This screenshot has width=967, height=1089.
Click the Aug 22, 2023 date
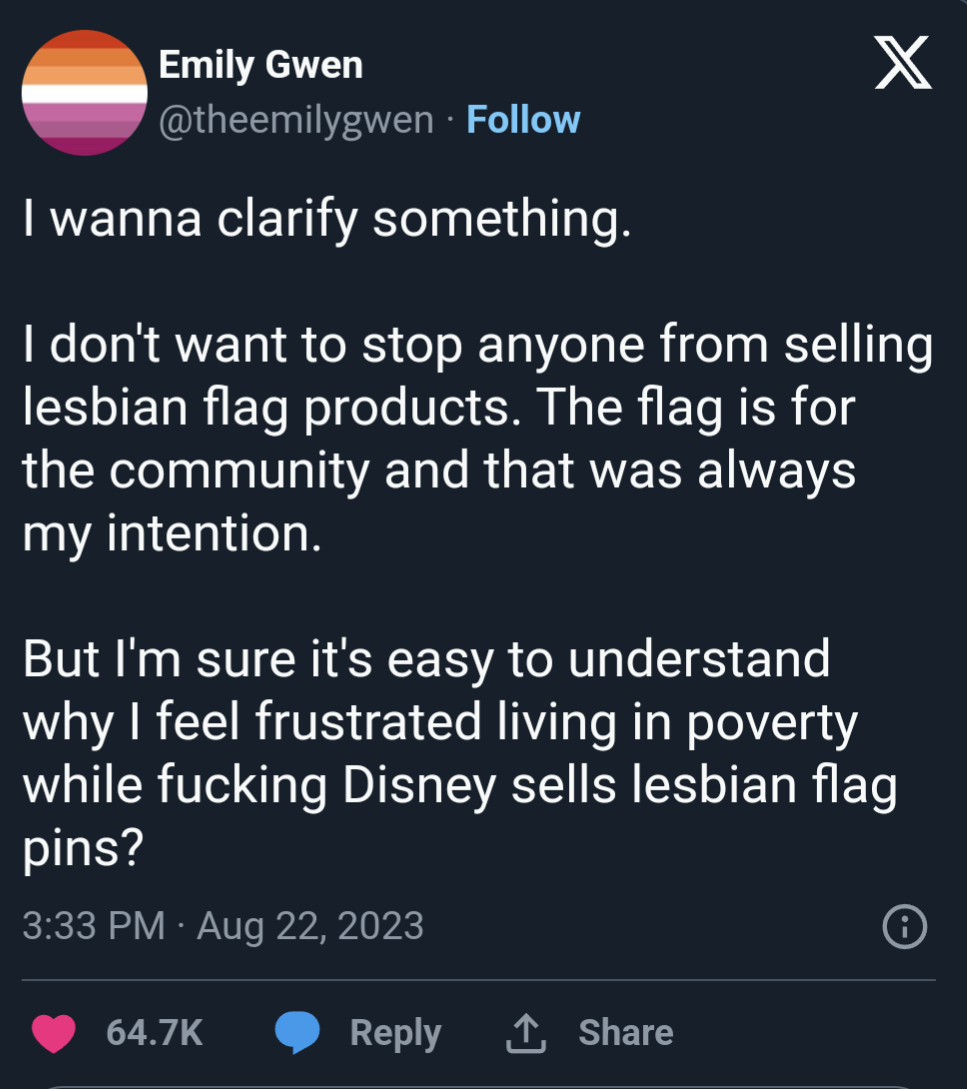click(310, 926)
